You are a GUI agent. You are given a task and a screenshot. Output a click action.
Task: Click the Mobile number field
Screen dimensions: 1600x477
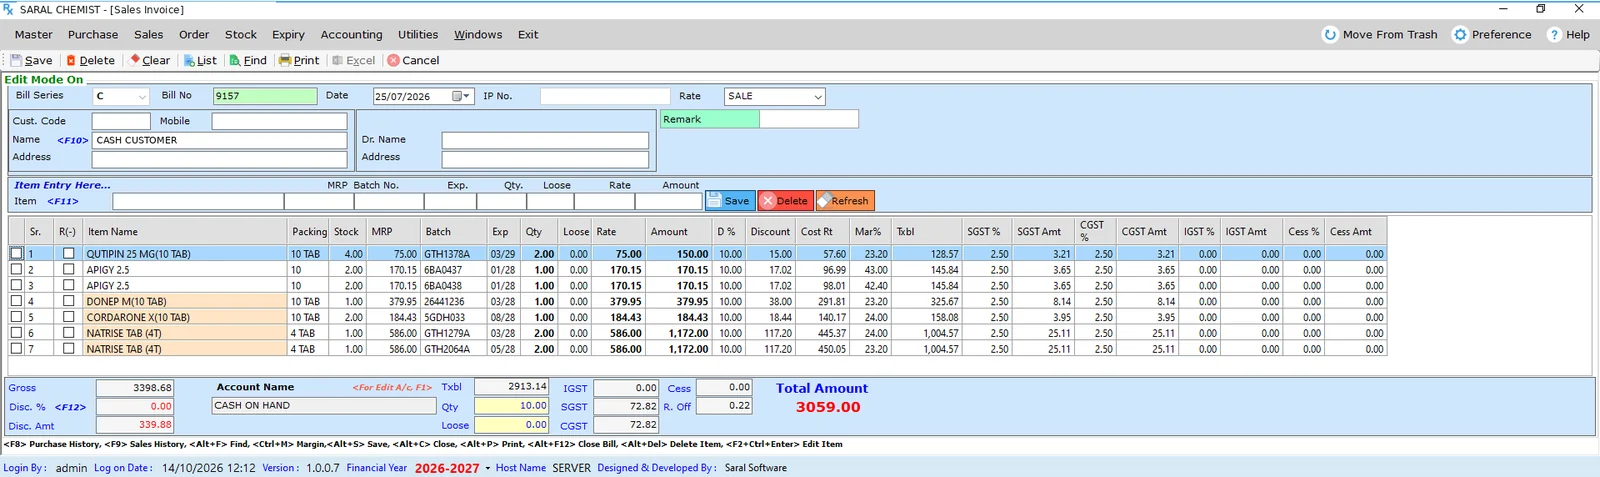[x=279, y=121]
